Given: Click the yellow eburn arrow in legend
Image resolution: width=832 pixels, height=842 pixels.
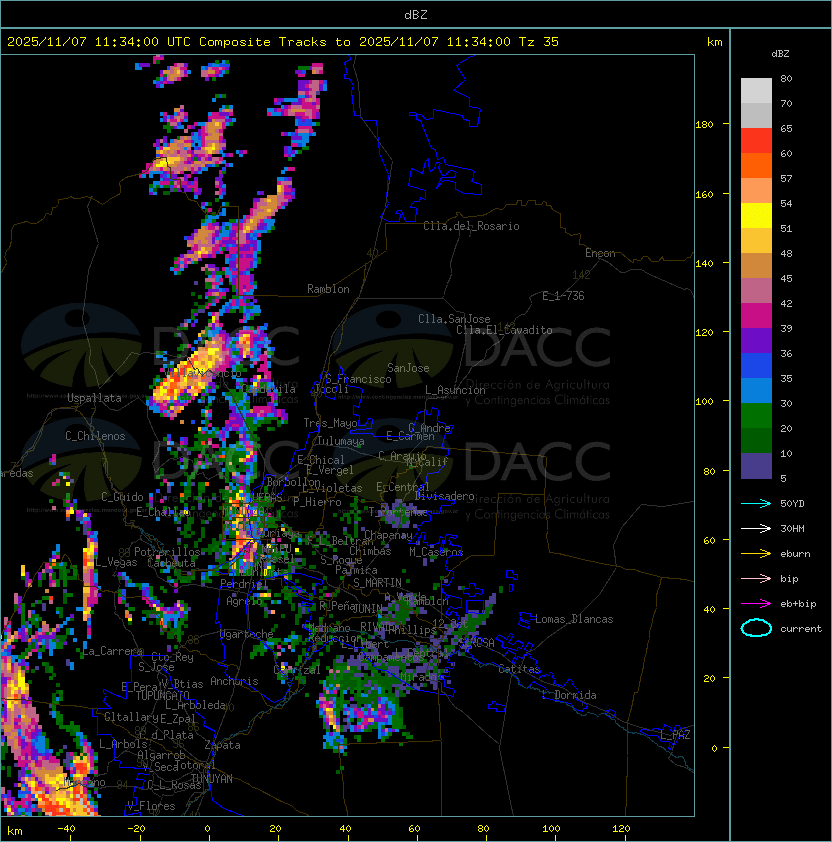Looking at the screenshot, I should pyautogui.click(x=756, y=554).
